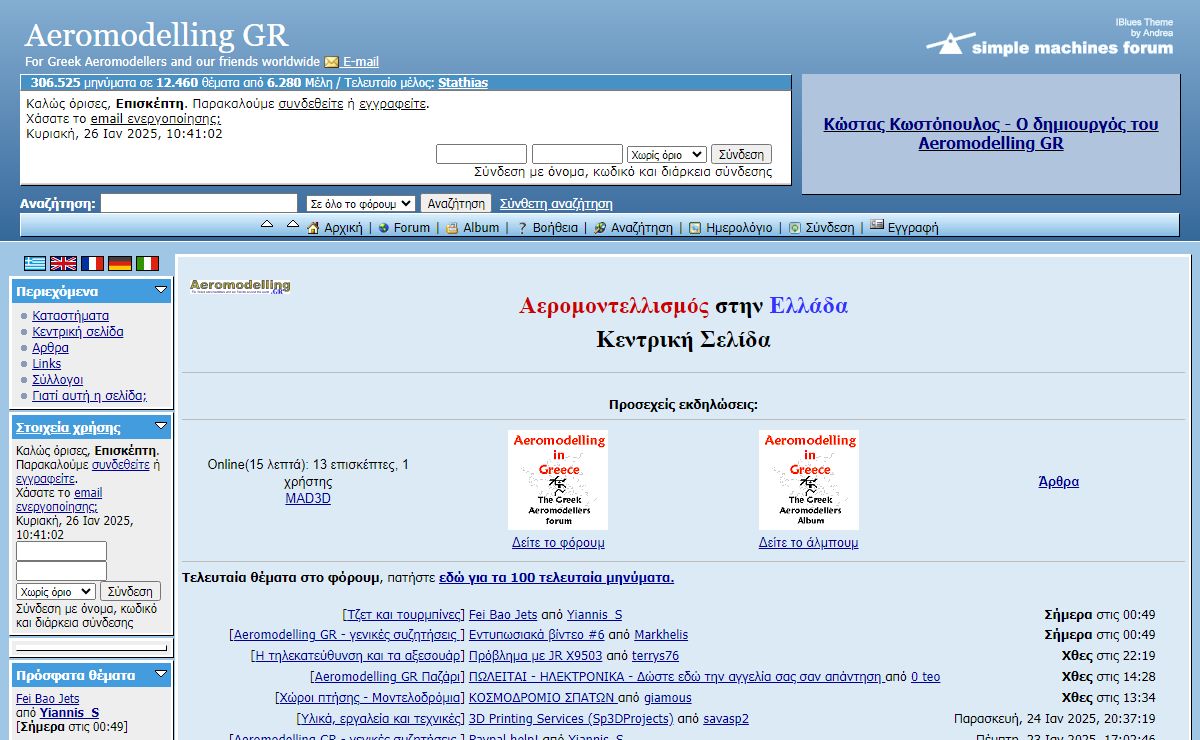The height and width of the screenshot is (740, 1200).
Task: Click the first collapse arrow in navigation bar
Action: click(267, 224)
